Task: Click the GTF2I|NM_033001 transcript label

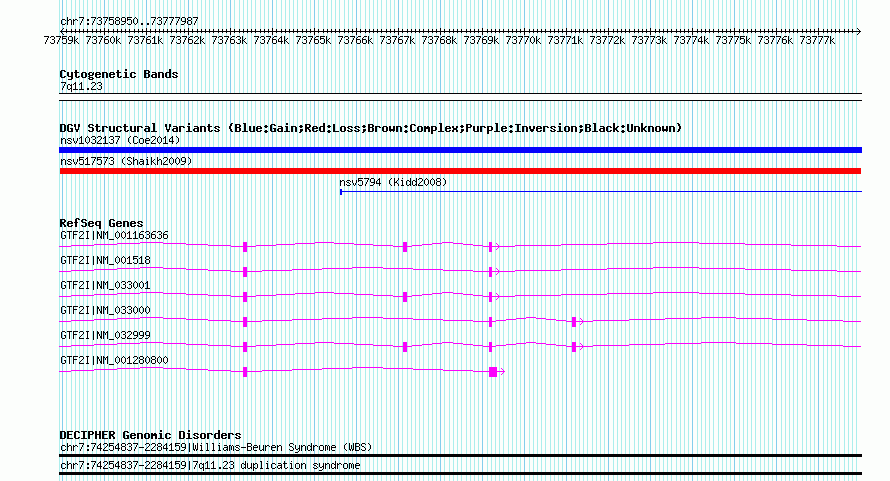Action: 106,285
